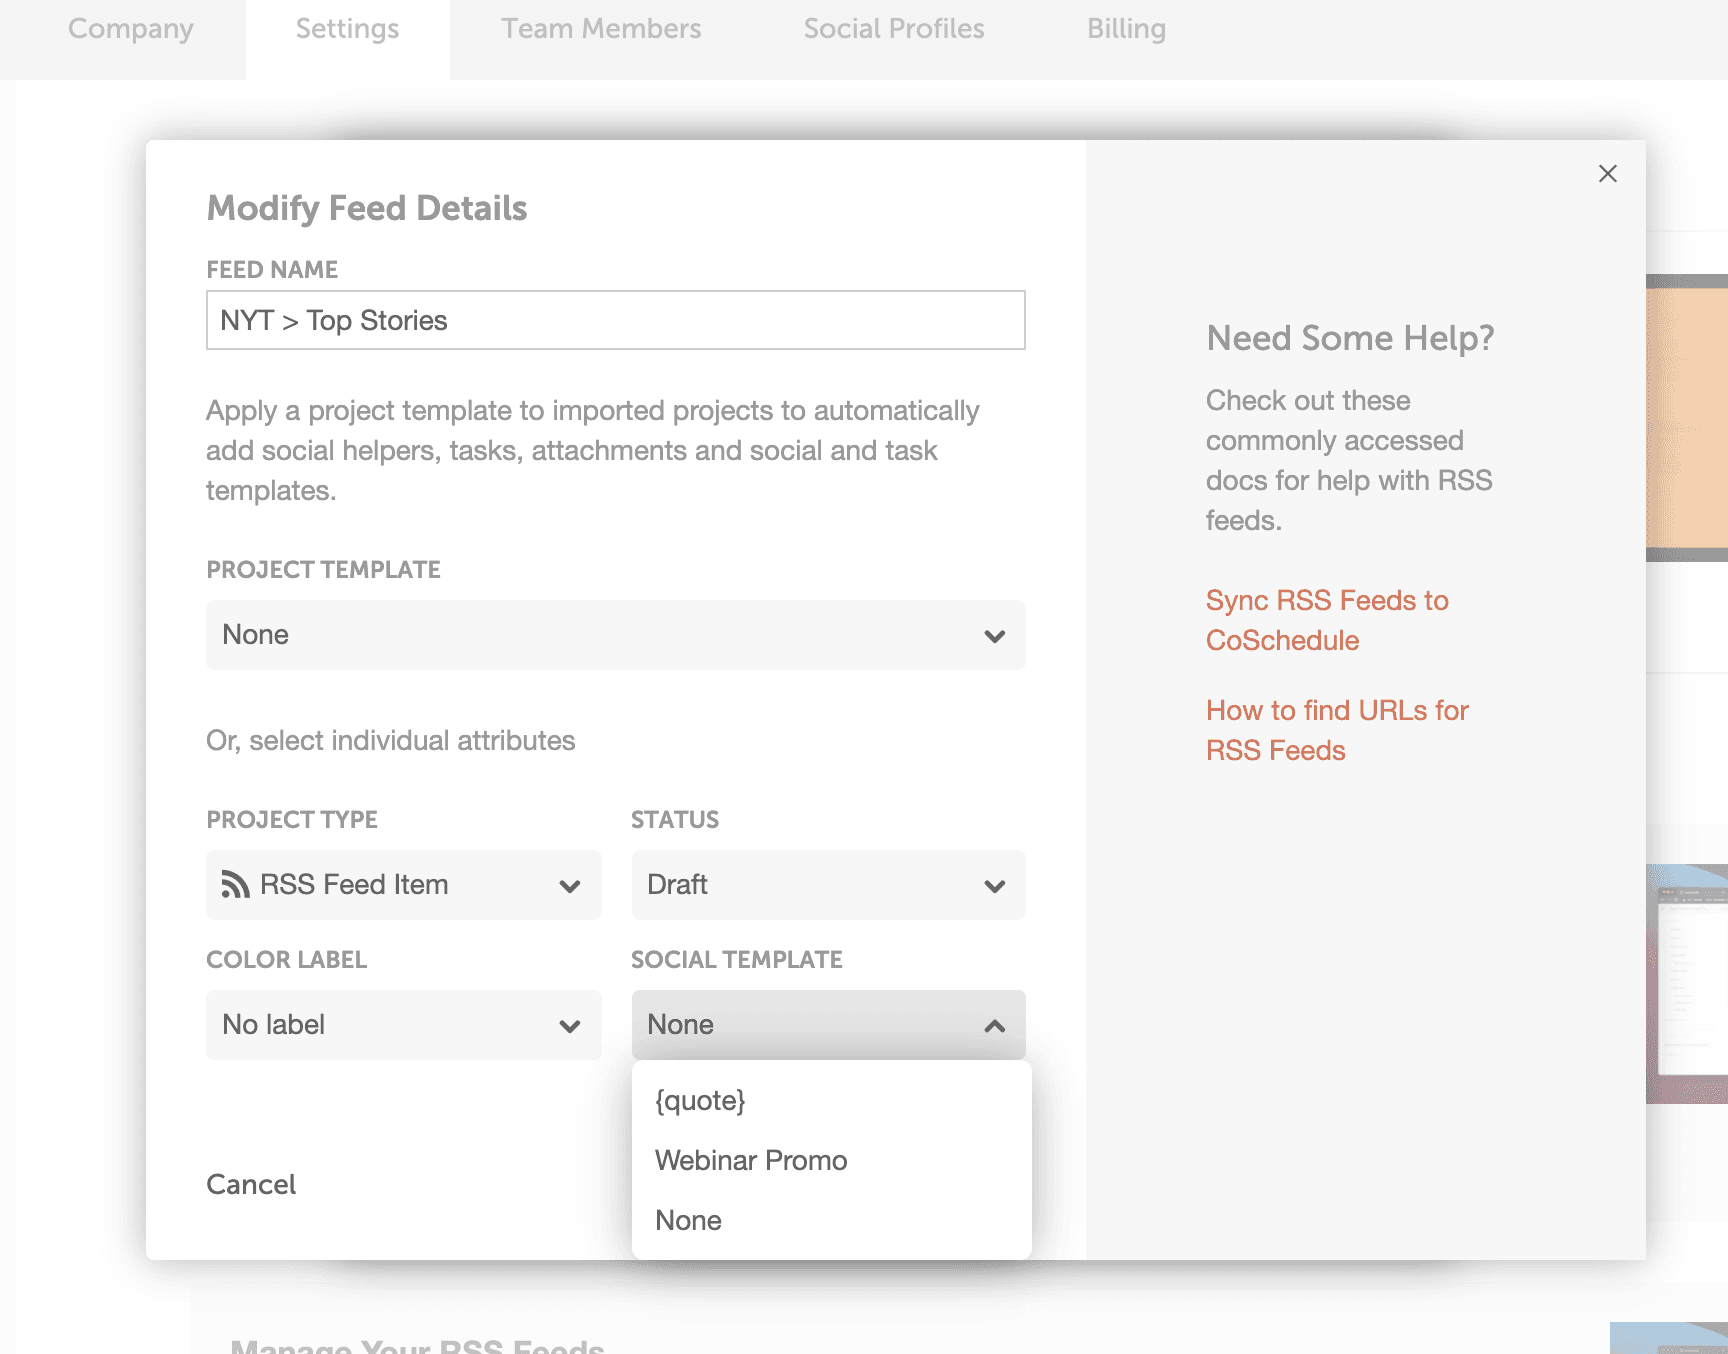
Task: Choose Webinar Promo from the list
Action: 751,1160
